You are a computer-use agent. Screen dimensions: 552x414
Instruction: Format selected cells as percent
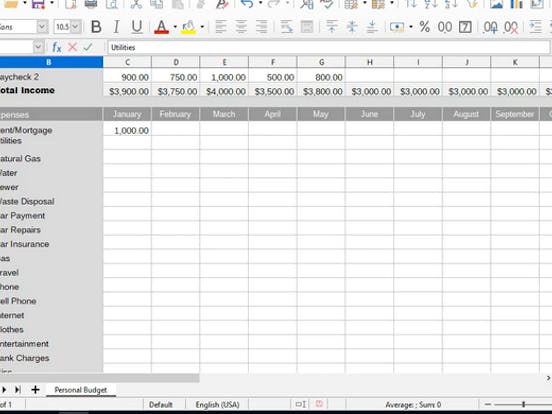point(425,27)
